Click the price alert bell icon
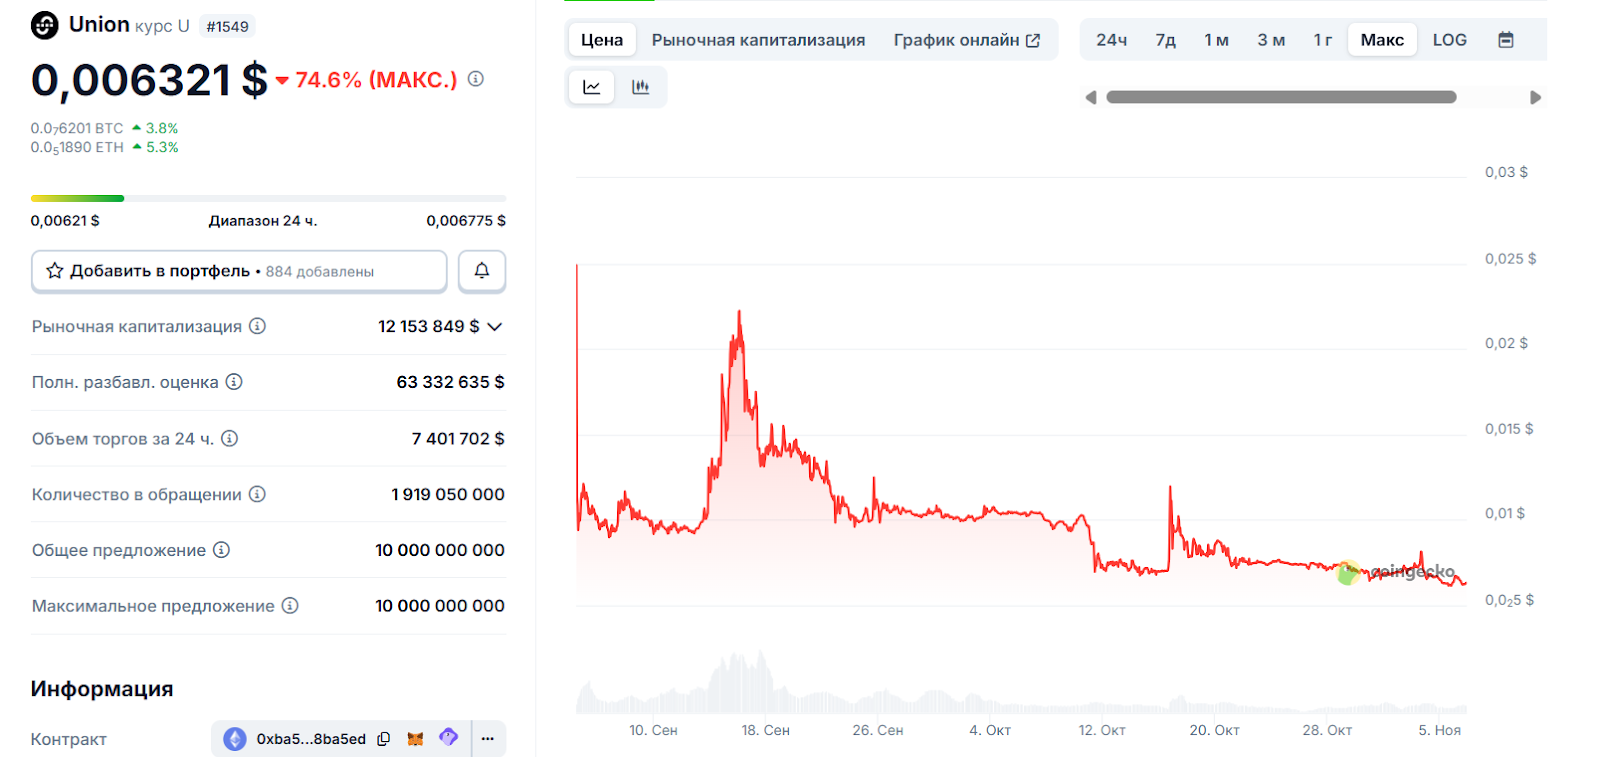 coord(482,271)
